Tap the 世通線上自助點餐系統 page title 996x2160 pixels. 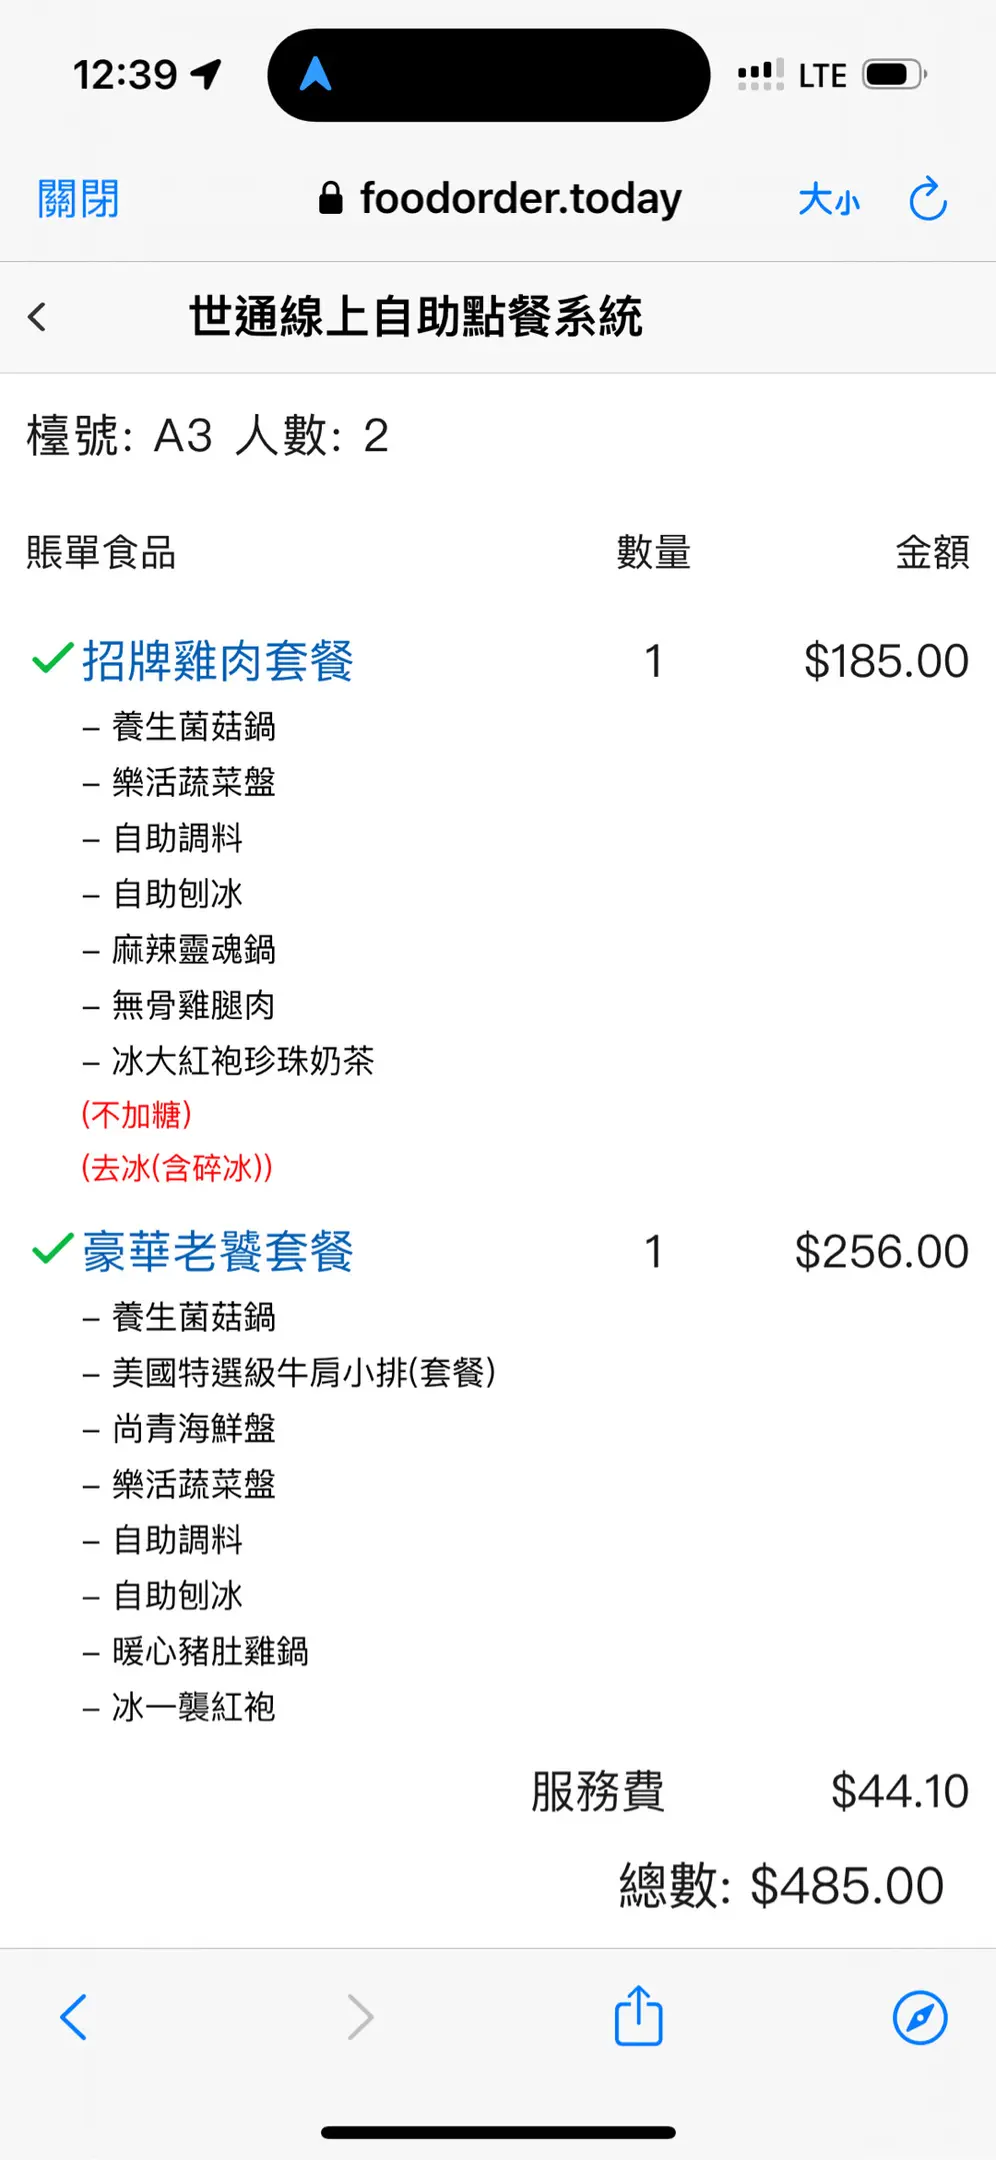click(416, 317)
